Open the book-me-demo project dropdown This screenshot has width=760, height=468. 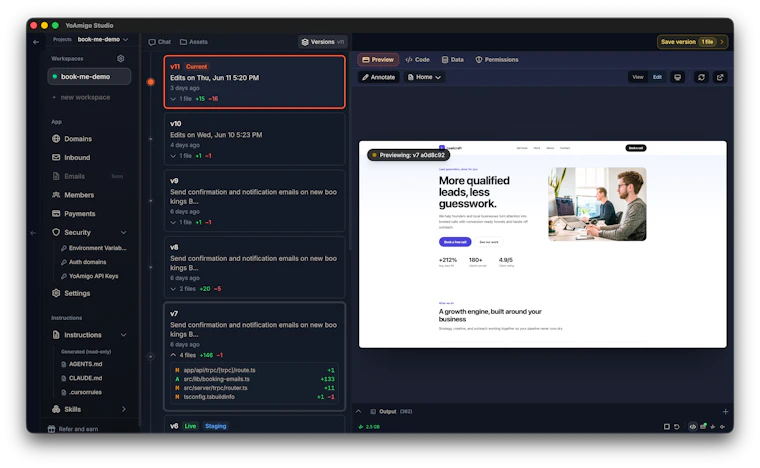[103, 39]
